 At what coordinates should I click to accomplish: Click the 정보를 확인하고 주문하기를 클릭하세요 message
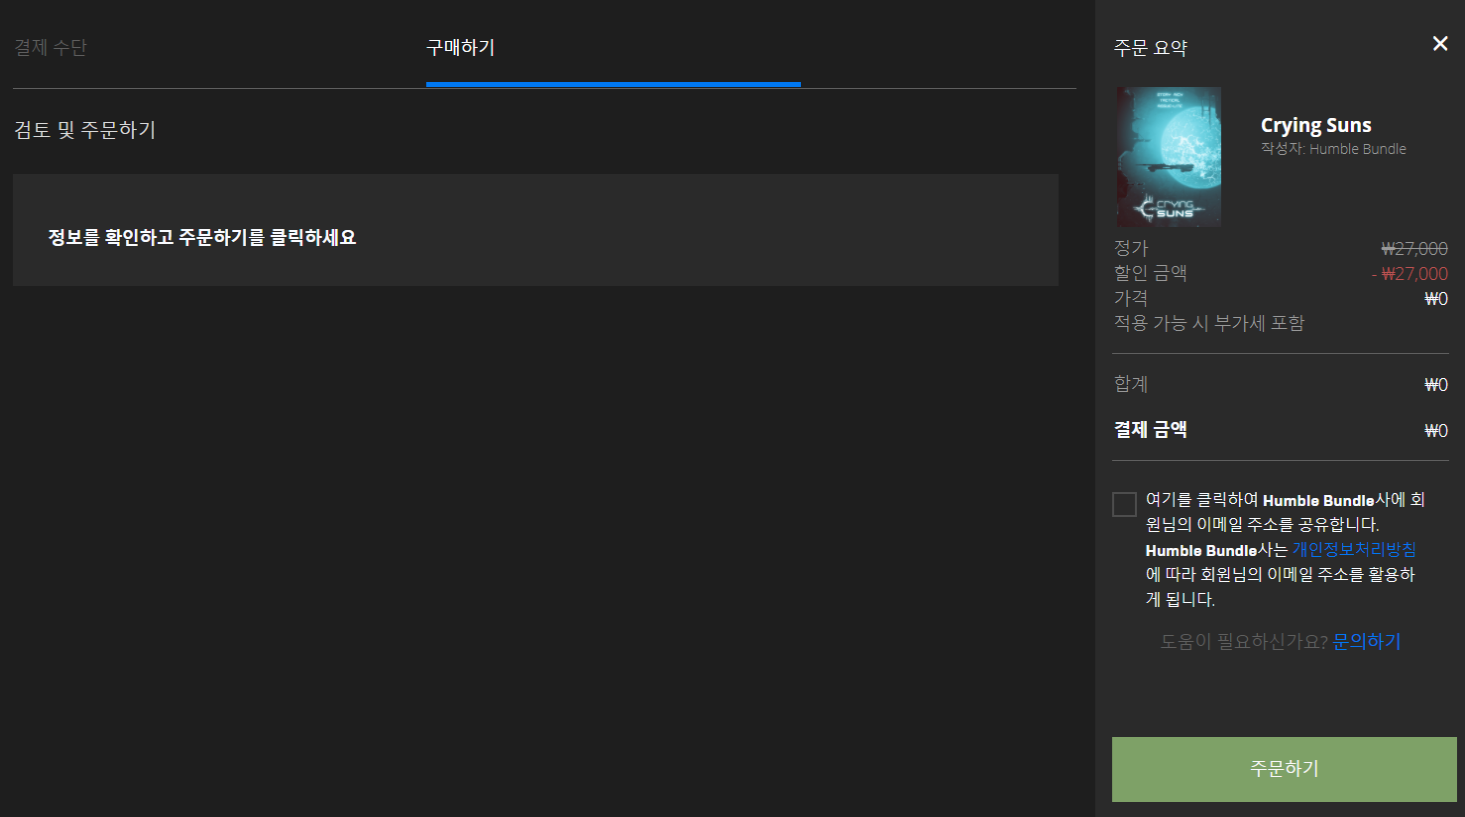click(202, 237)
